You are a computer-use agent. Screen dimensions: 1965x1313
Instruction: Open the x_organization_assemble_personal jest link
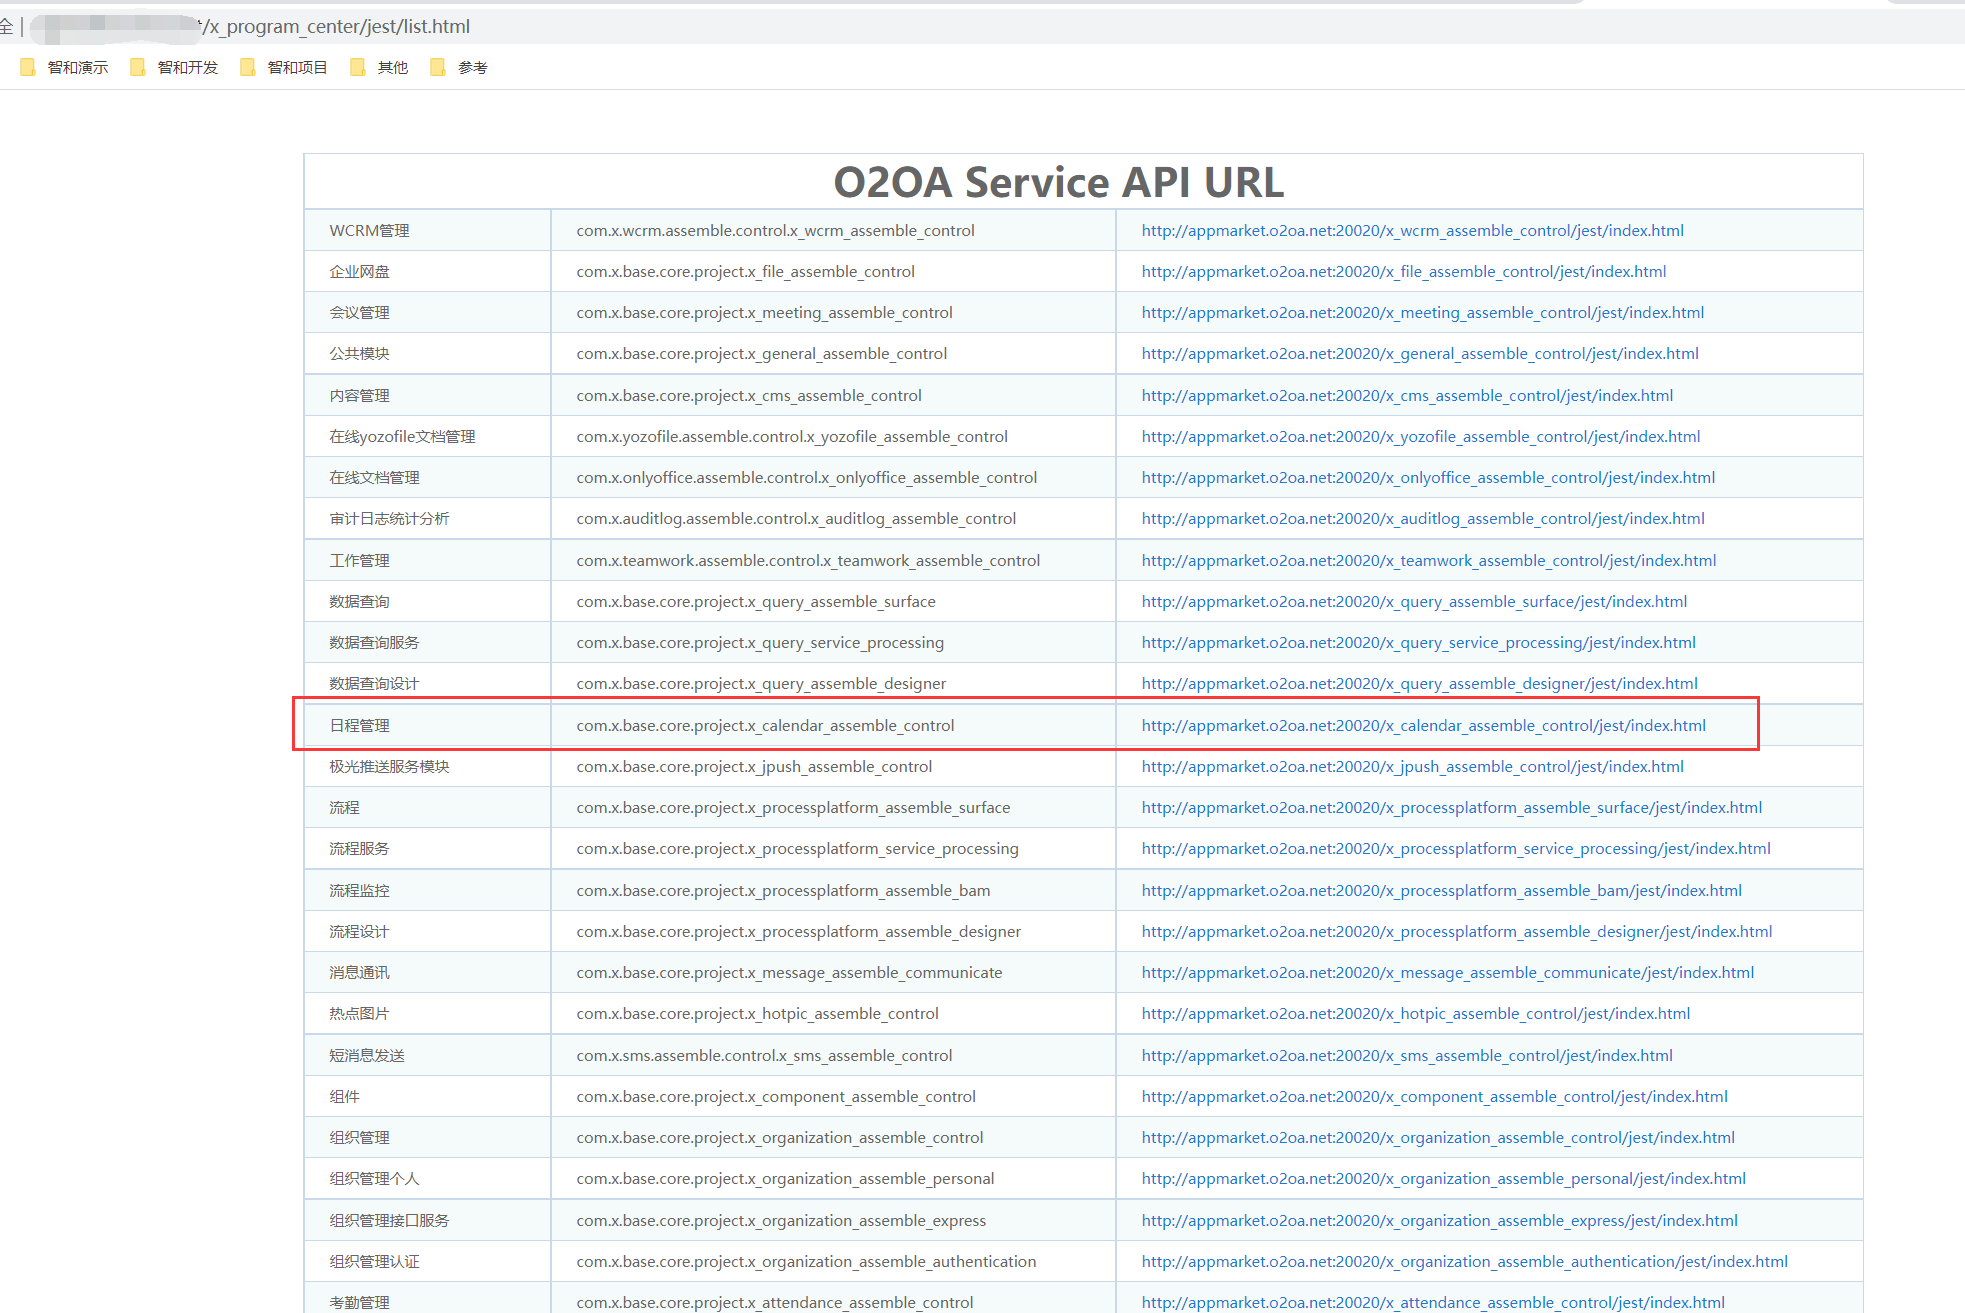point(1443,1178)
